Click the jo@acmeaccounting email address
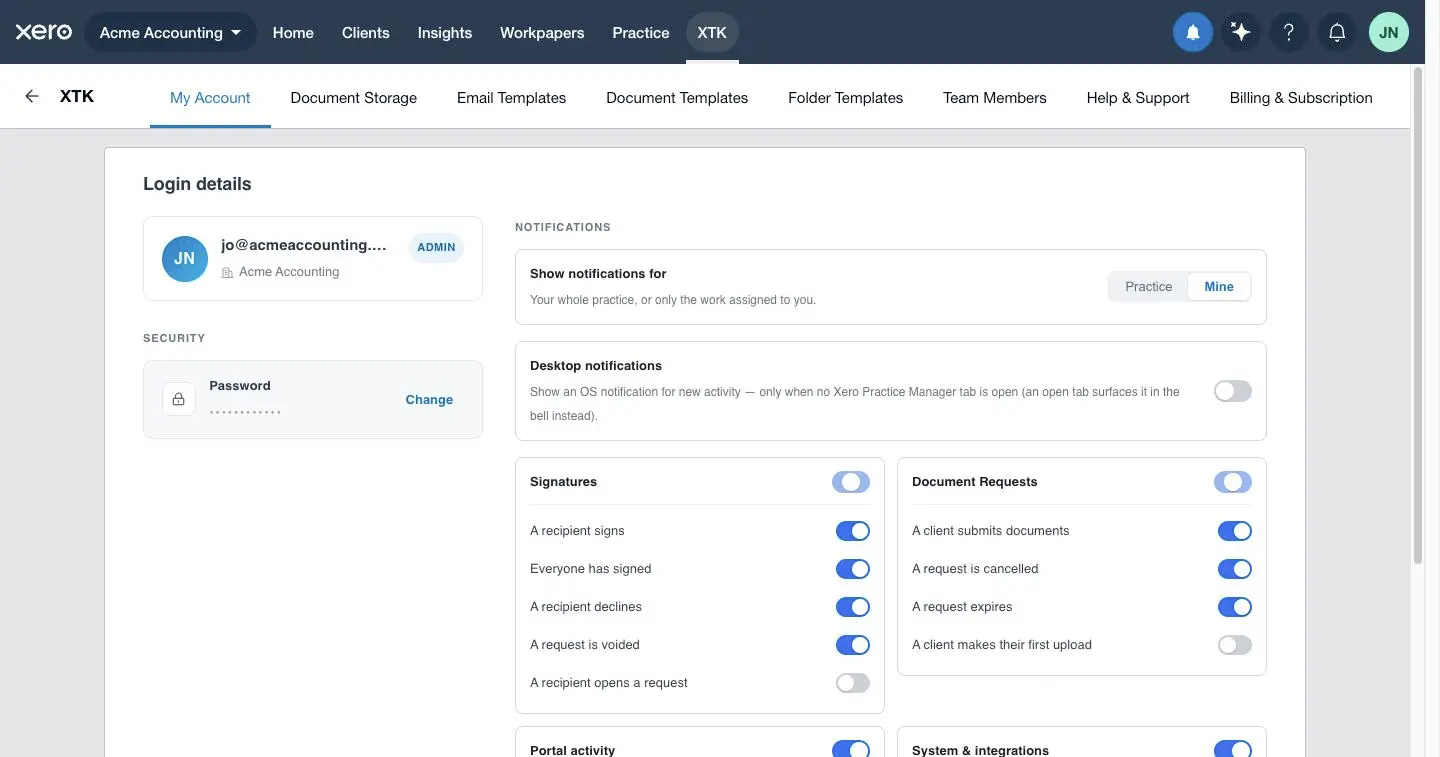The width and height of the screenshot is (1440, 757). coord(304,245)
